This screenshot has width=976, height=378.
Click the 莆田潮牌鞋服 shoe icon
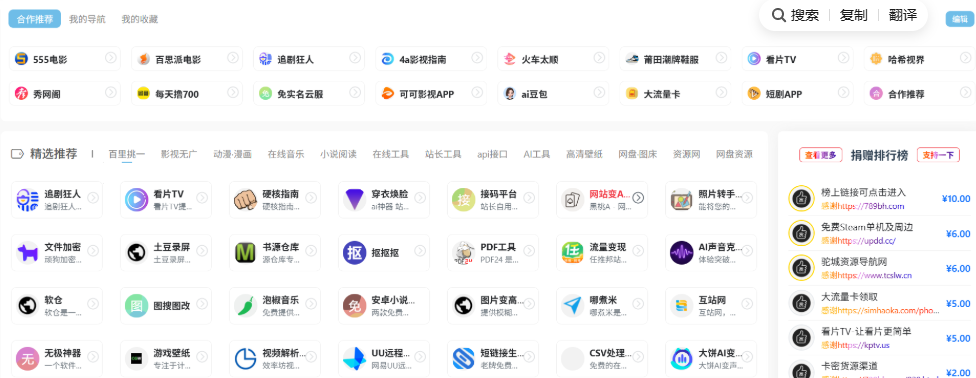632,59
